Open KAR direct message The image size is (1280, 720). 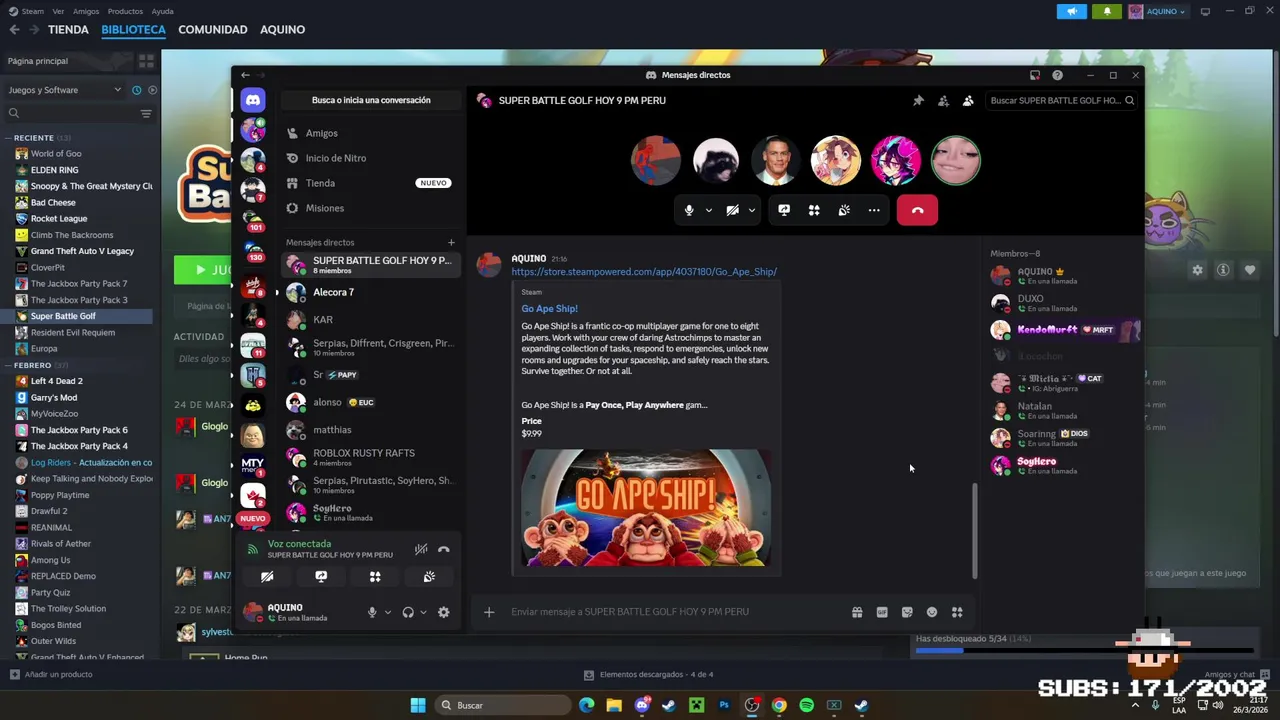click(371, 320)
